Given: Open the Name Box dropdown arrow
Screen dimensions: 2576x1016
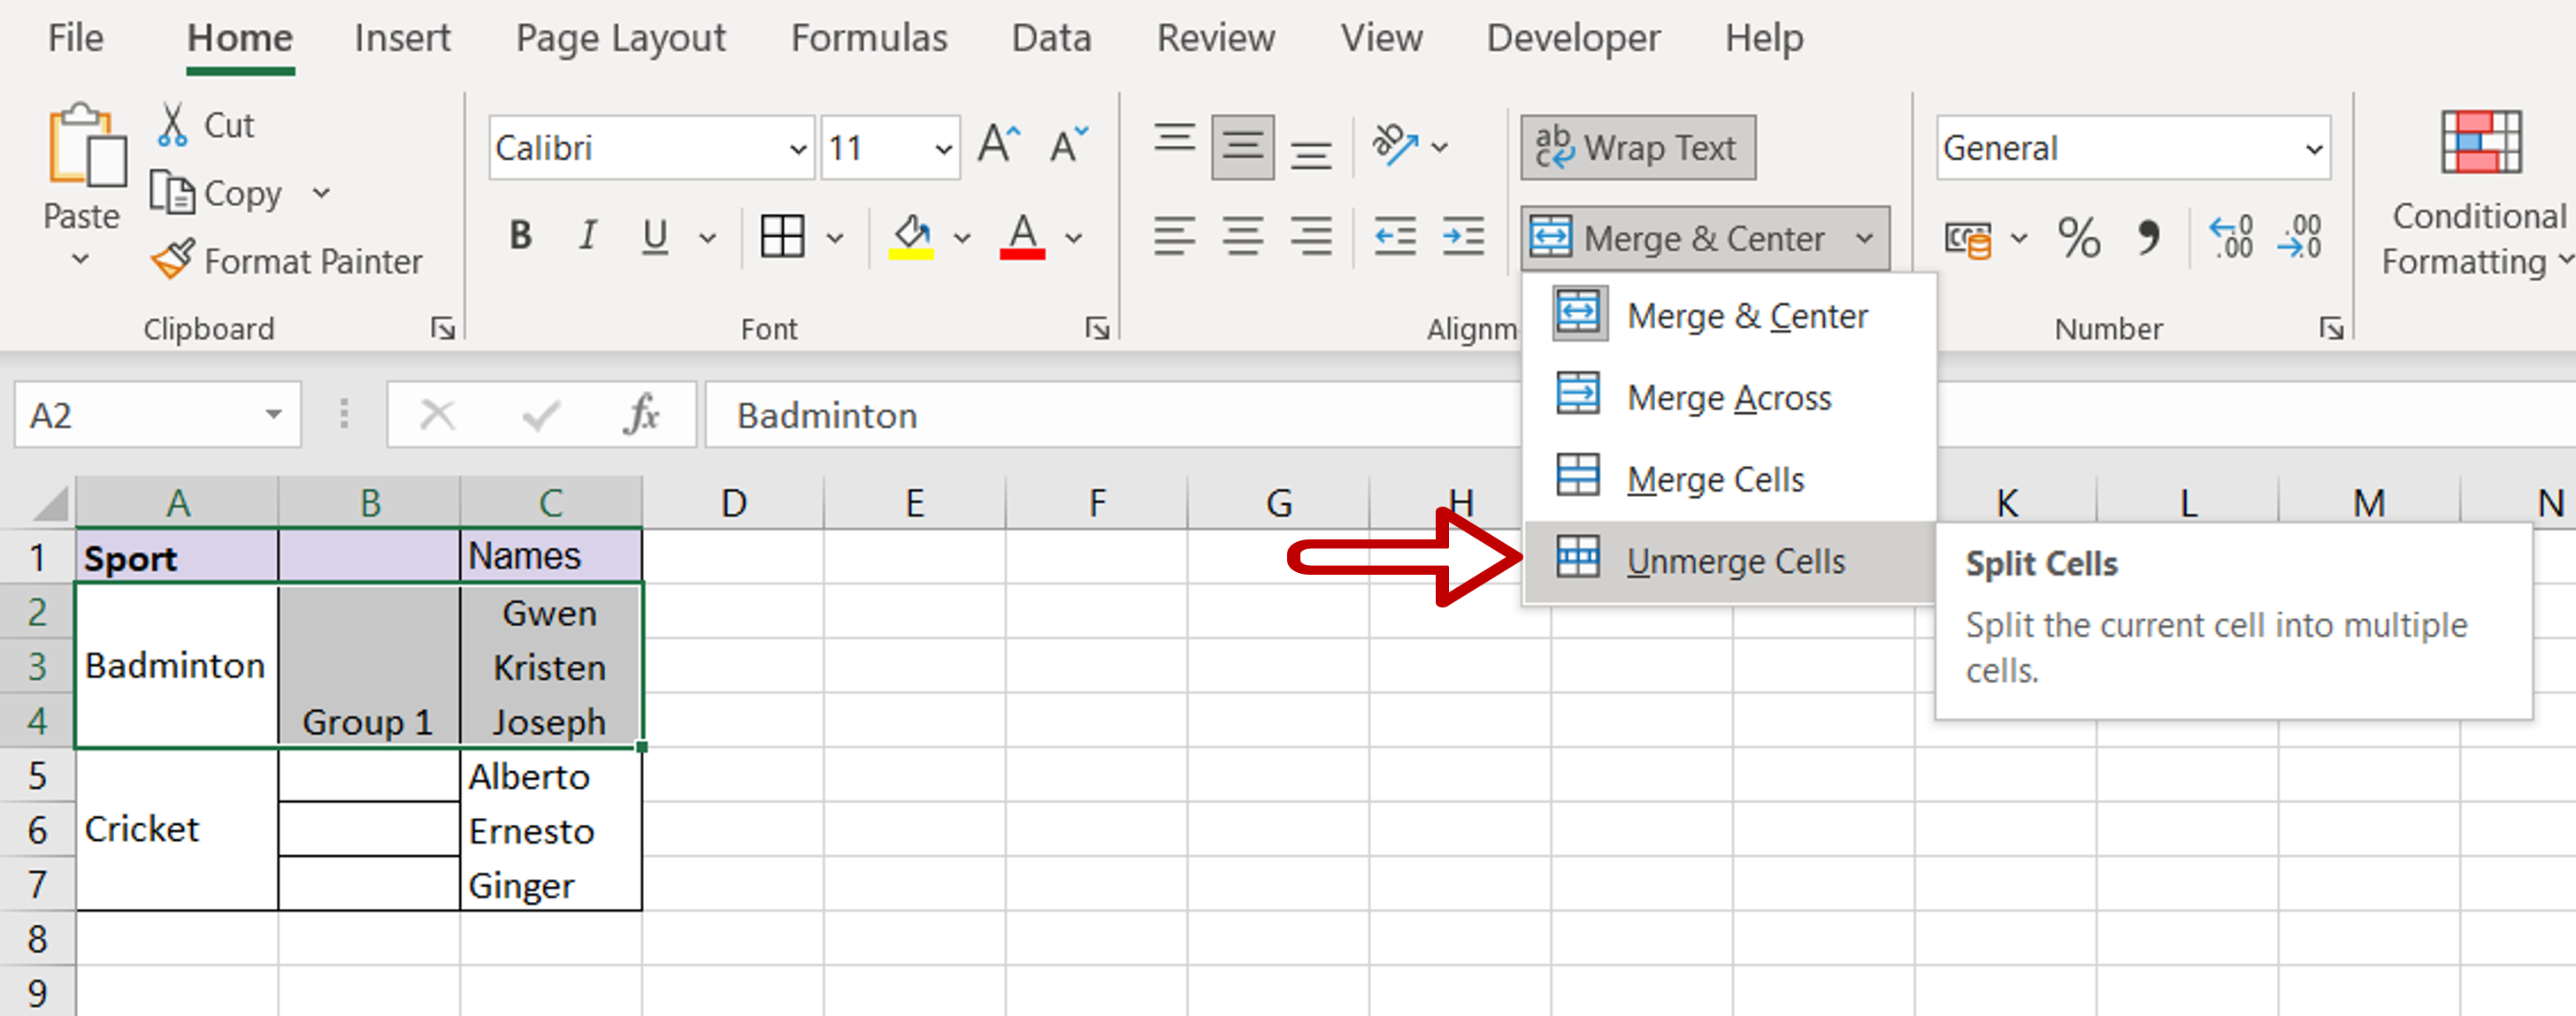Looking at the screenshot, I should click(273, 414).
